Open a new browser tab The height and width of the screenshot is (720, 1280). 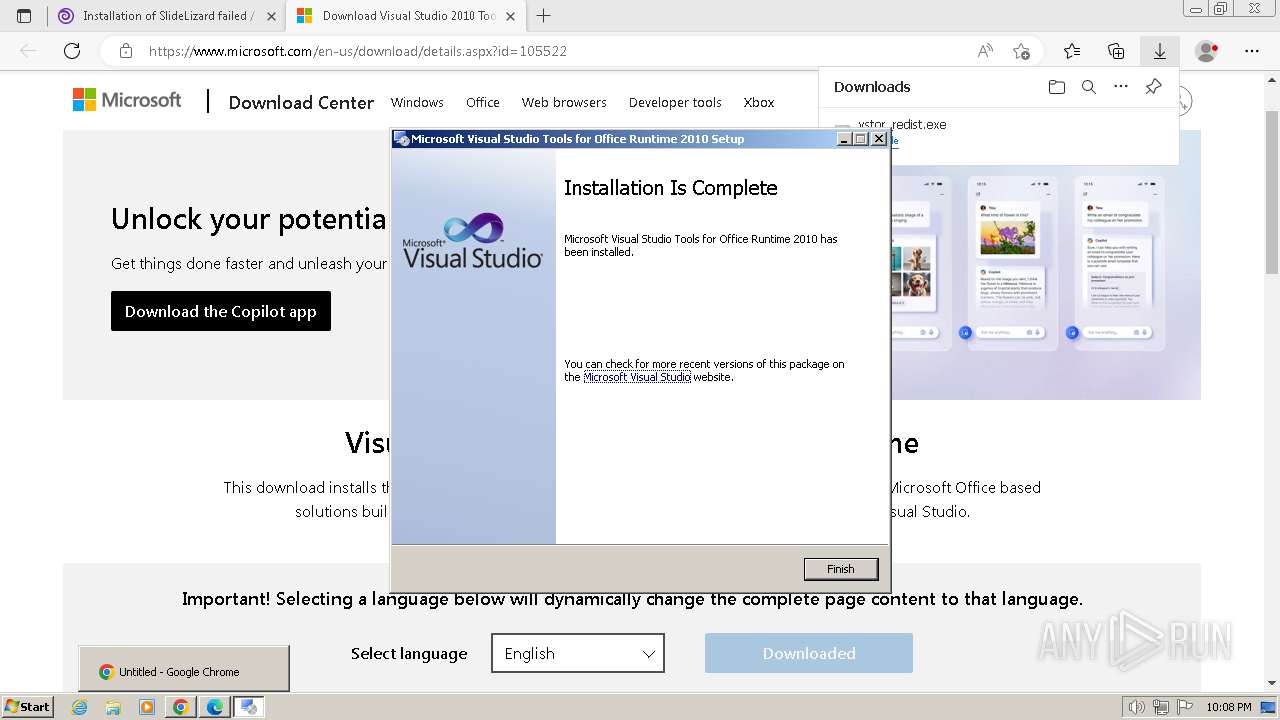pos(543,16)
